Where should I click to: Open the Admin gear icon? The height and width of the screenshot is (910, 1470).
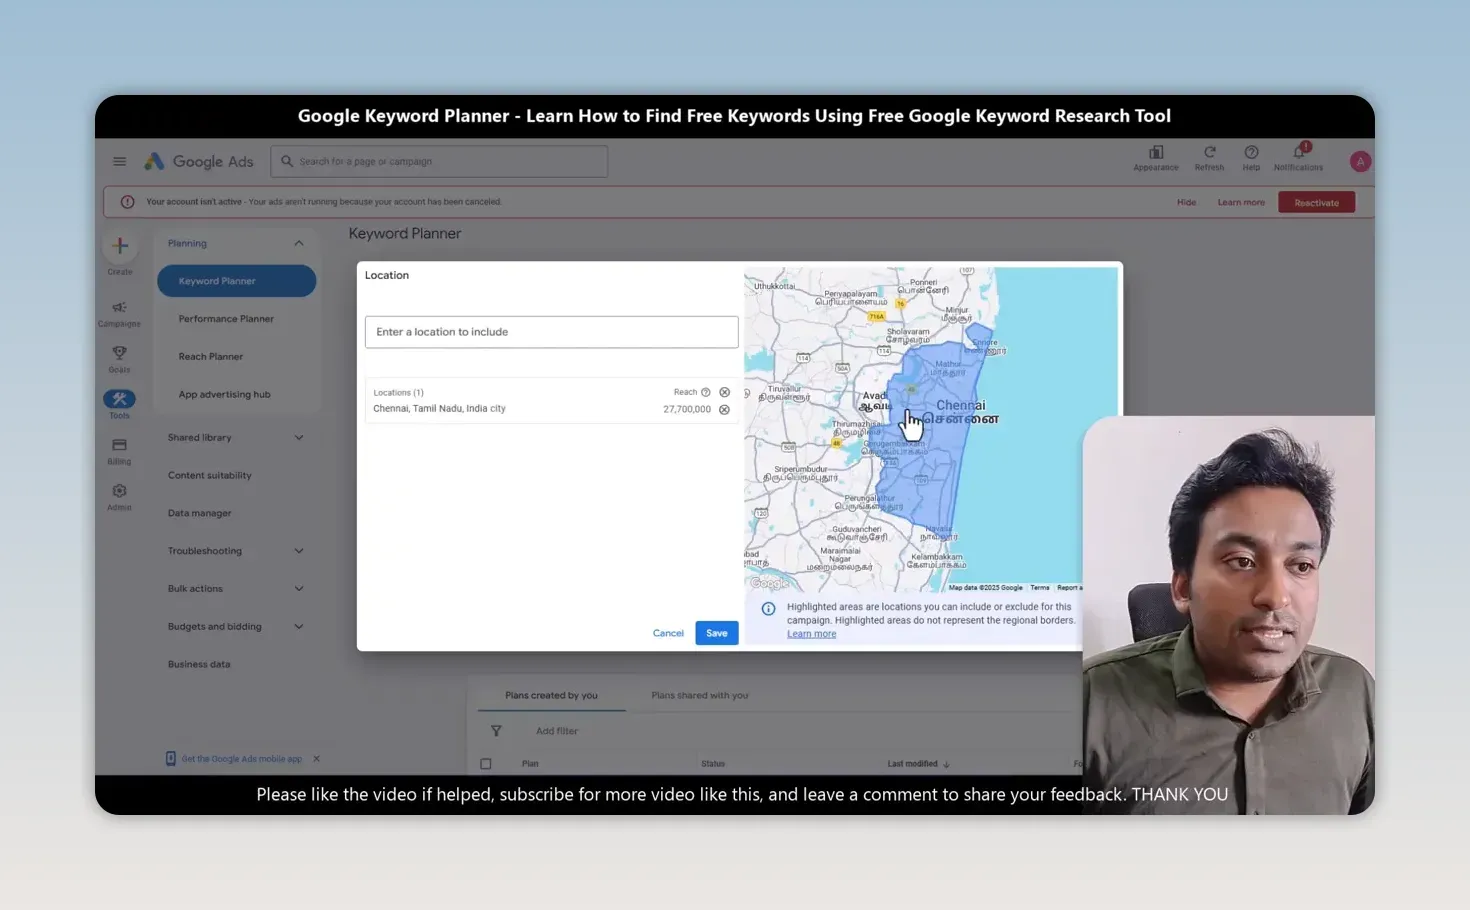pyautogui.click(x=119, y=491)
